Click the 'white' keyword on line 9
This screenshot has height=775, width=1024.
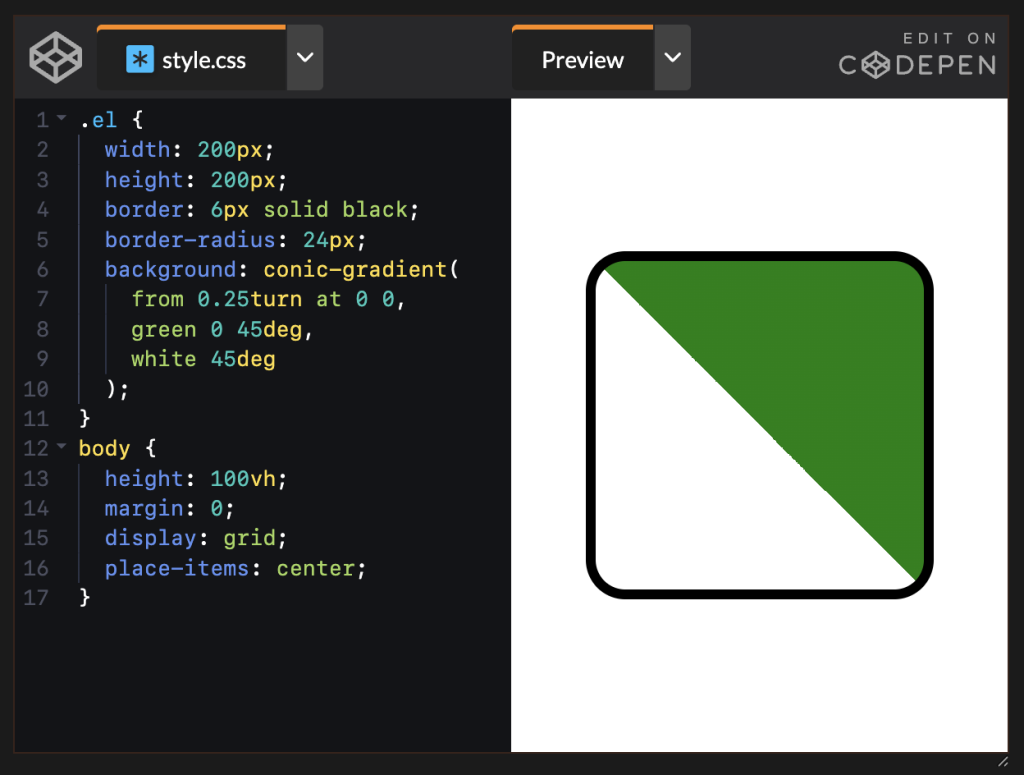[163, 359]
